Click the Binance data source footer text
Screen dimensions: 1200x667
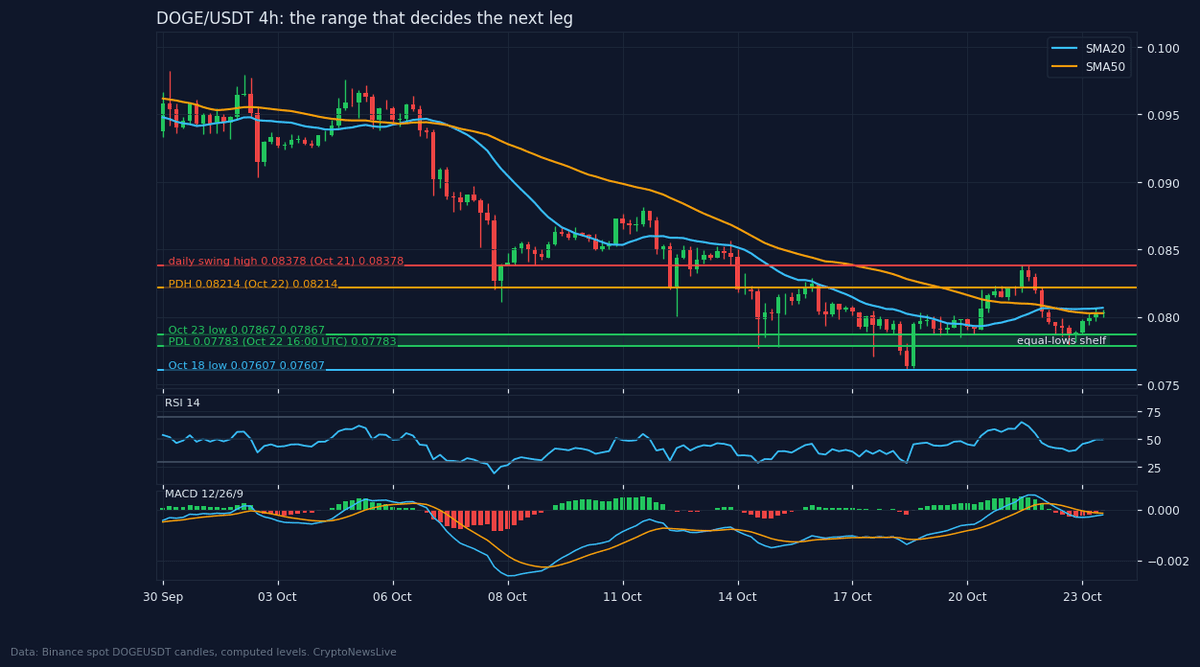click(x=203, y=652)
